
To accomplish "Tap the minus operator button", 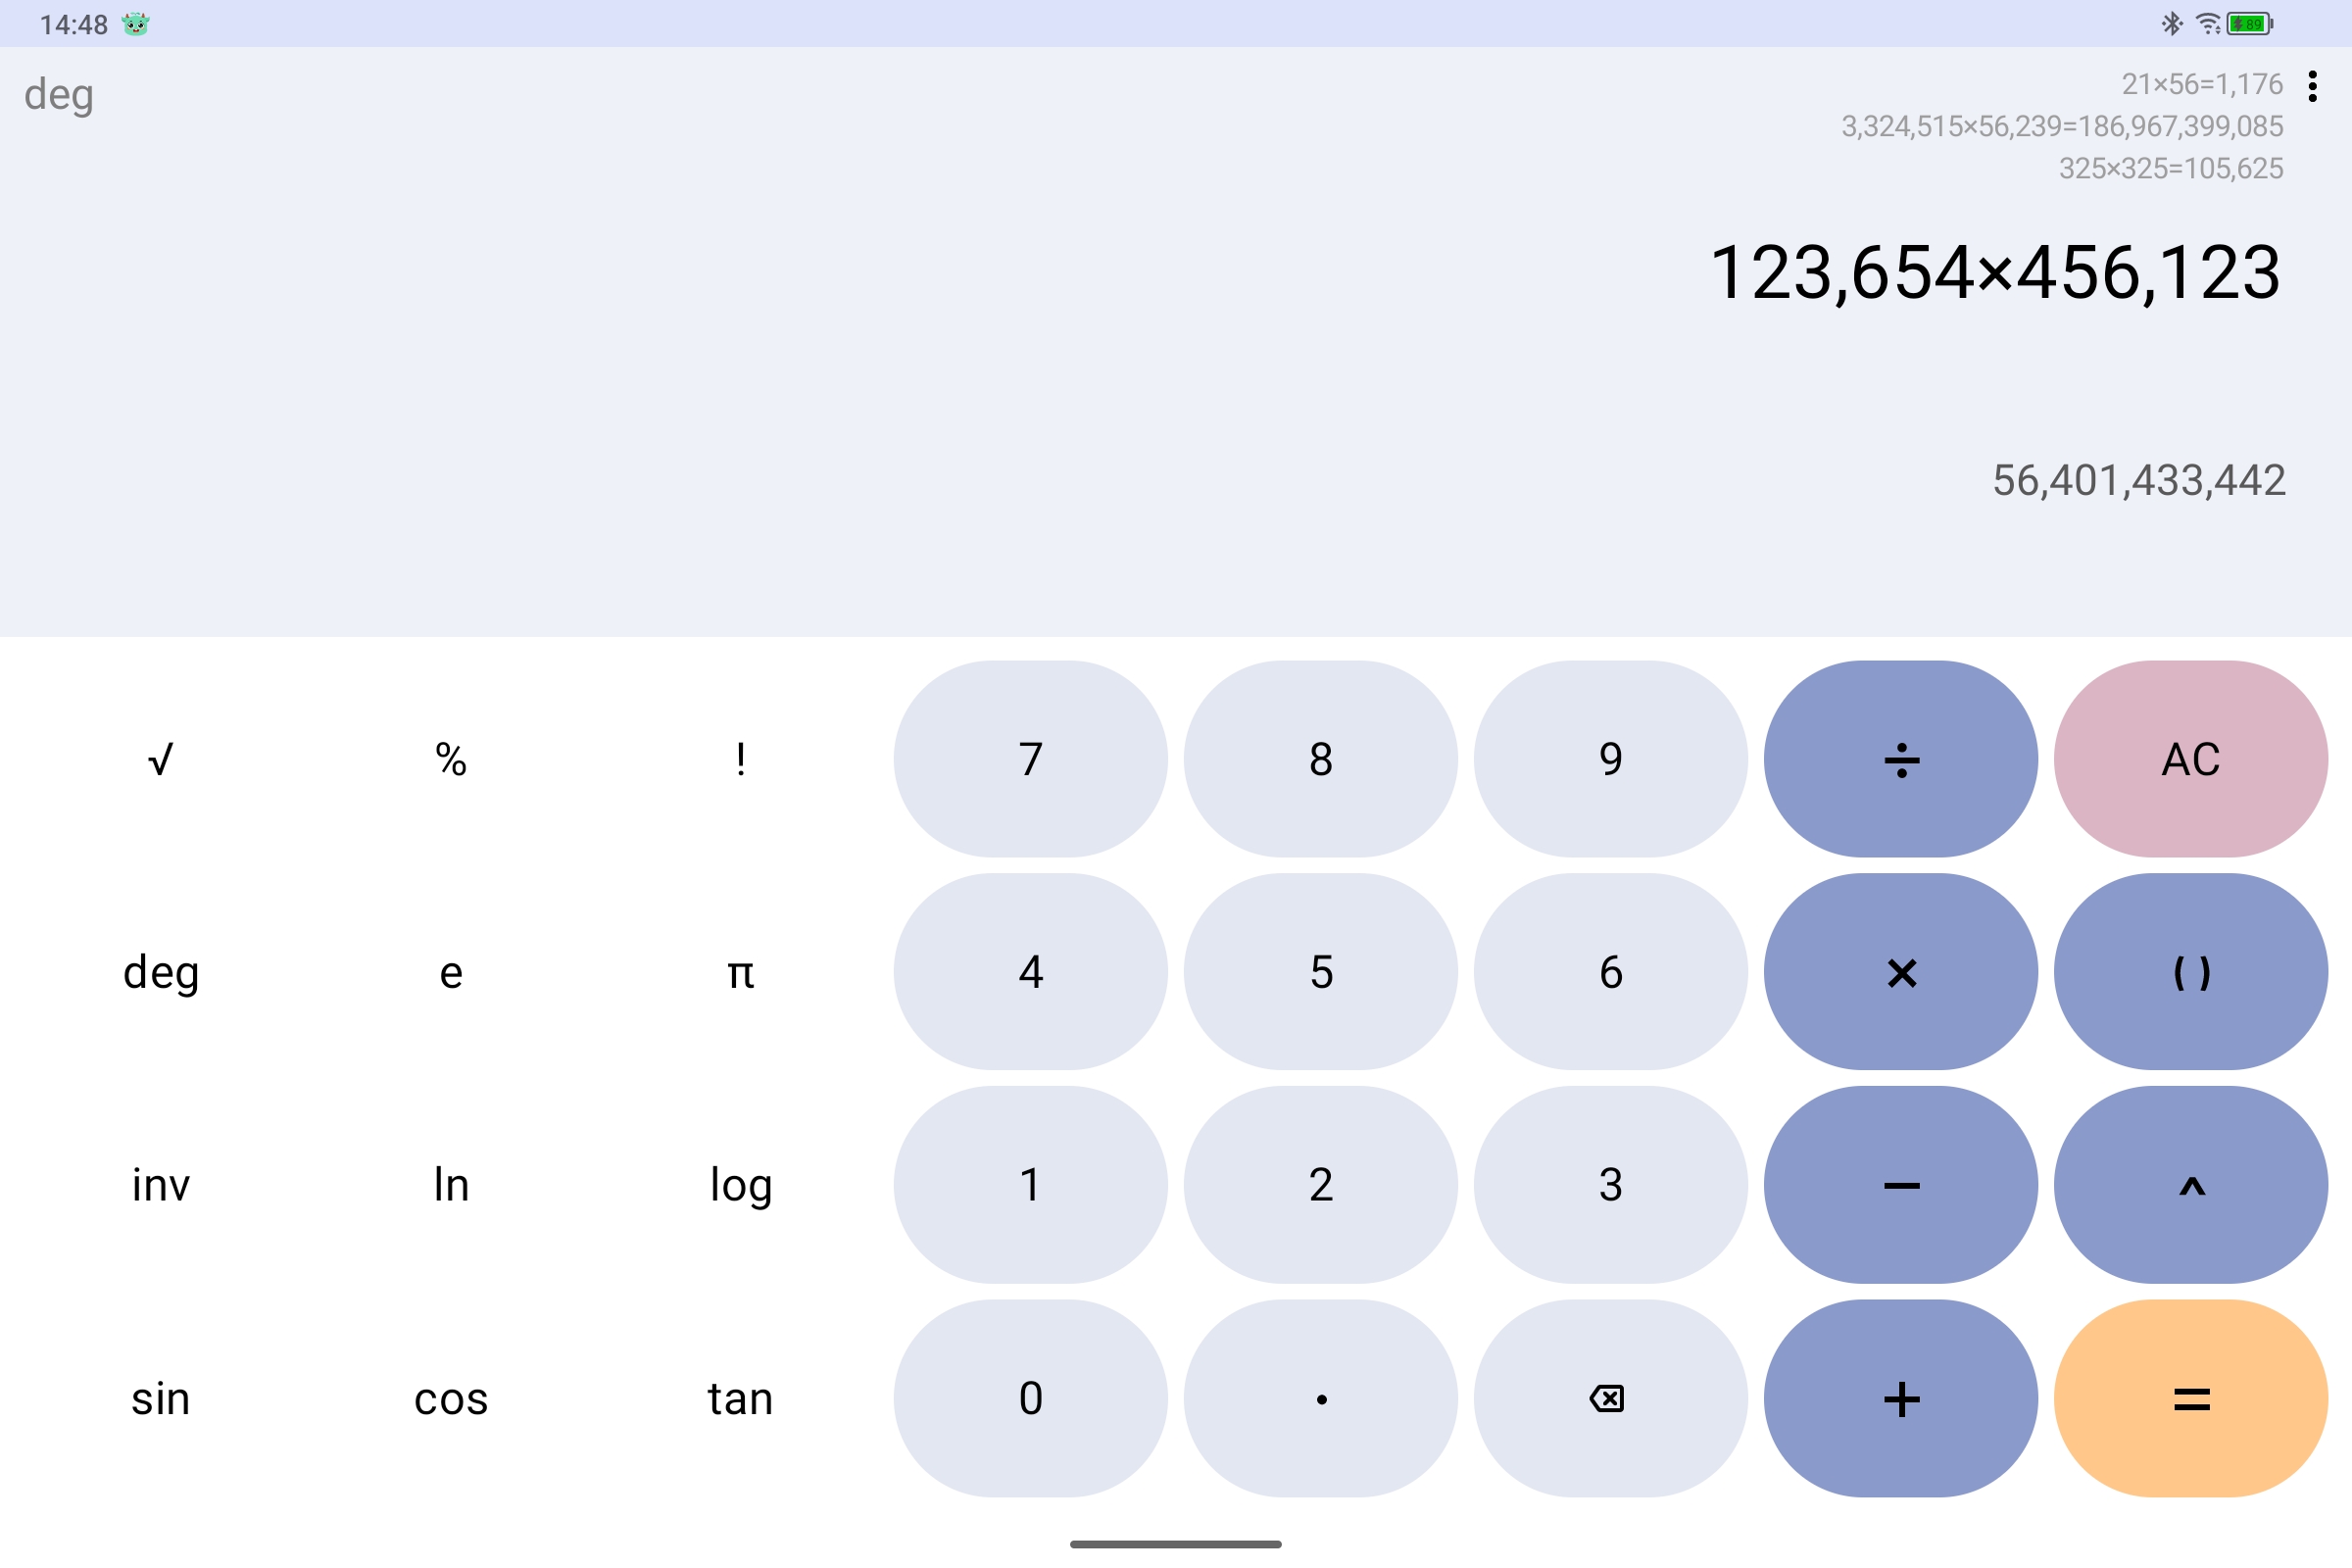I will [x=1901, y=1185].
